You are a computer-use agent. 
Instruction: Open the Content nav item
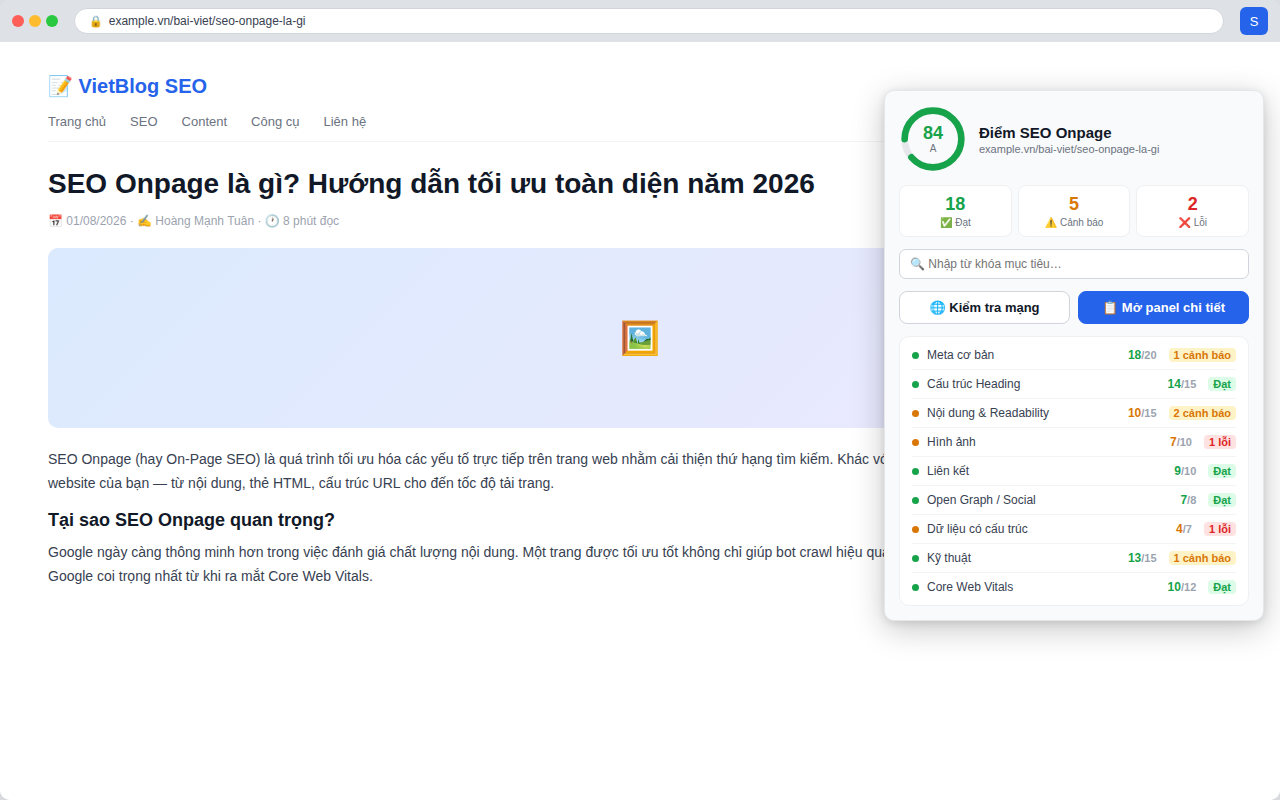tap(204, 122)
